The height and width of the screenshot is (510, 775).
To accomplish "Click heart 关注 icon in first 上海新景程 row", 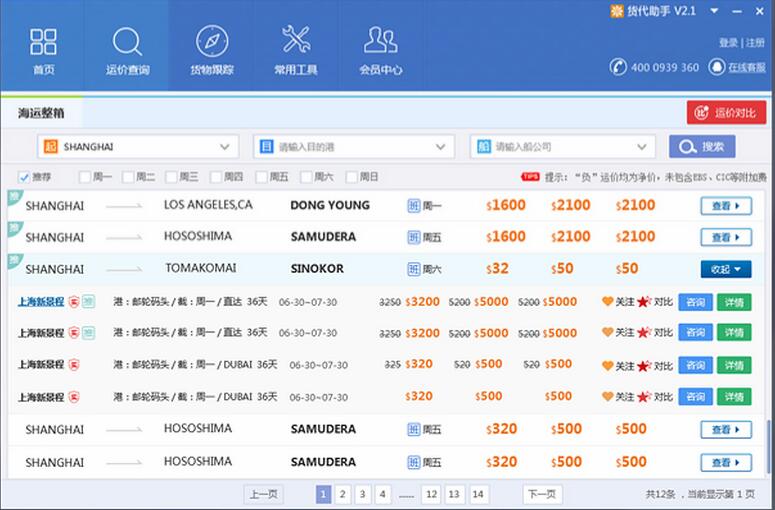I will (607, 301).
